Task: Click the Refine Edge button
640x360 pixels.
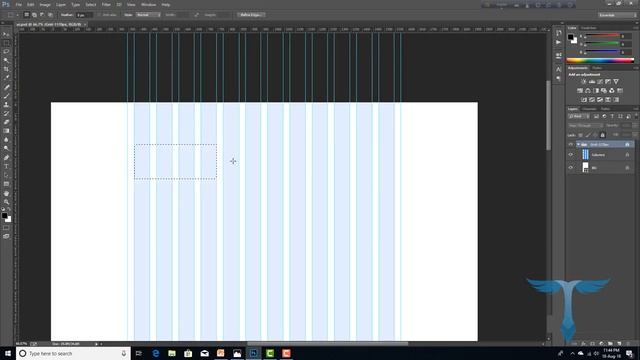Action: 251,15
